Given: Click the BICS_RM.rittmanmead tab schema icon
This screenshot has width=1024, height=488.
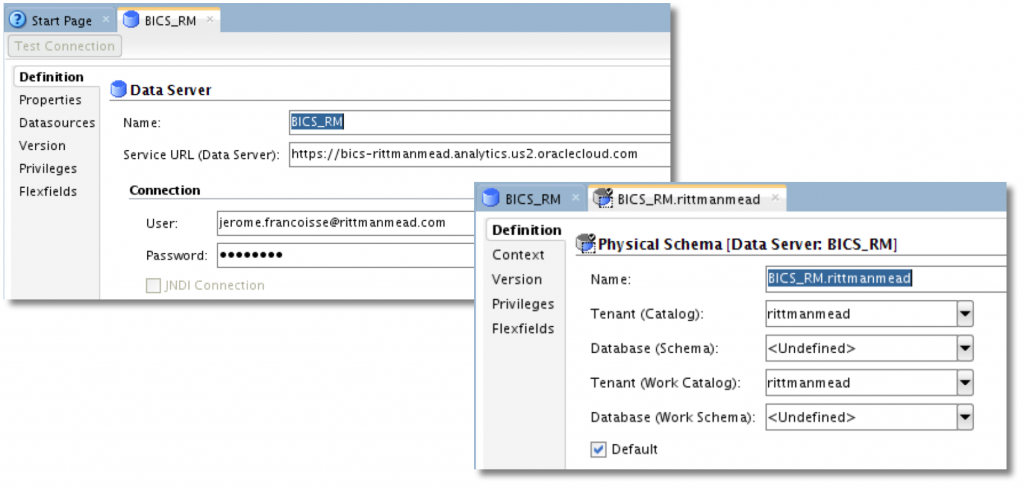Looking at the screenshot, I should tap(603, 198).
